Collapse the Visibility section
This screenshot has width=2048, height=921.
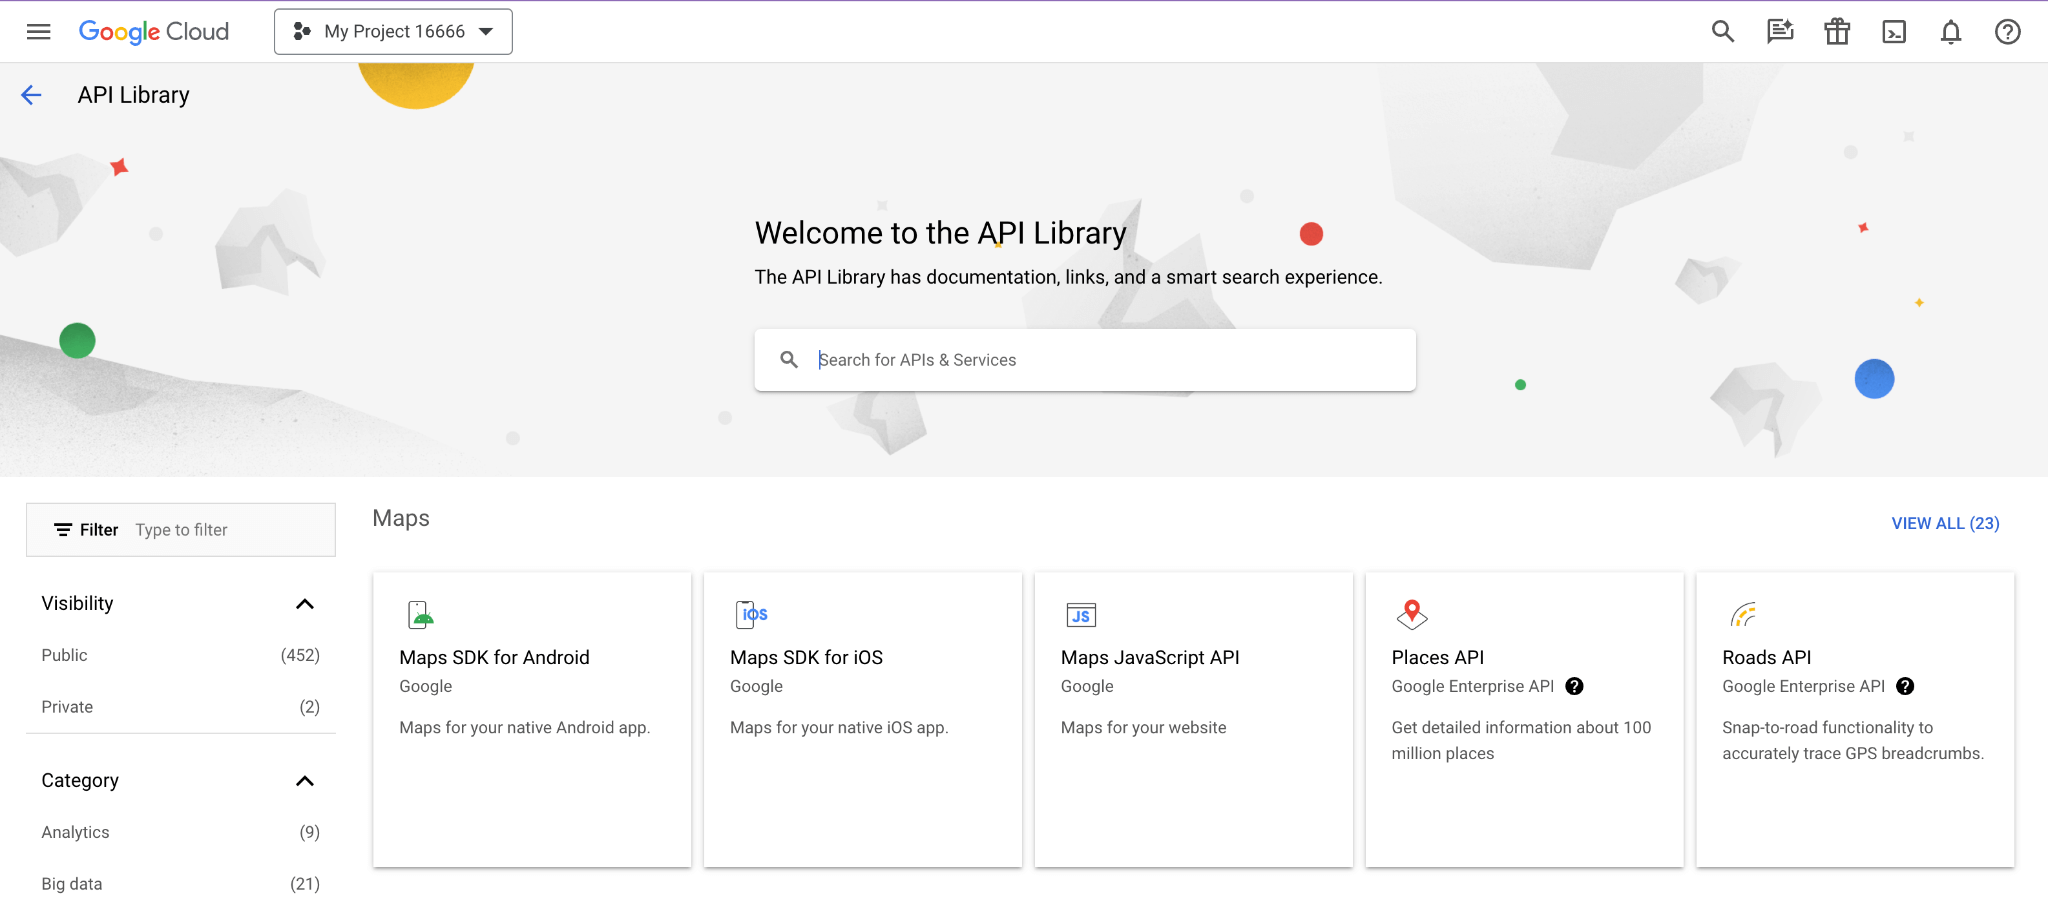tap(305, 604)
